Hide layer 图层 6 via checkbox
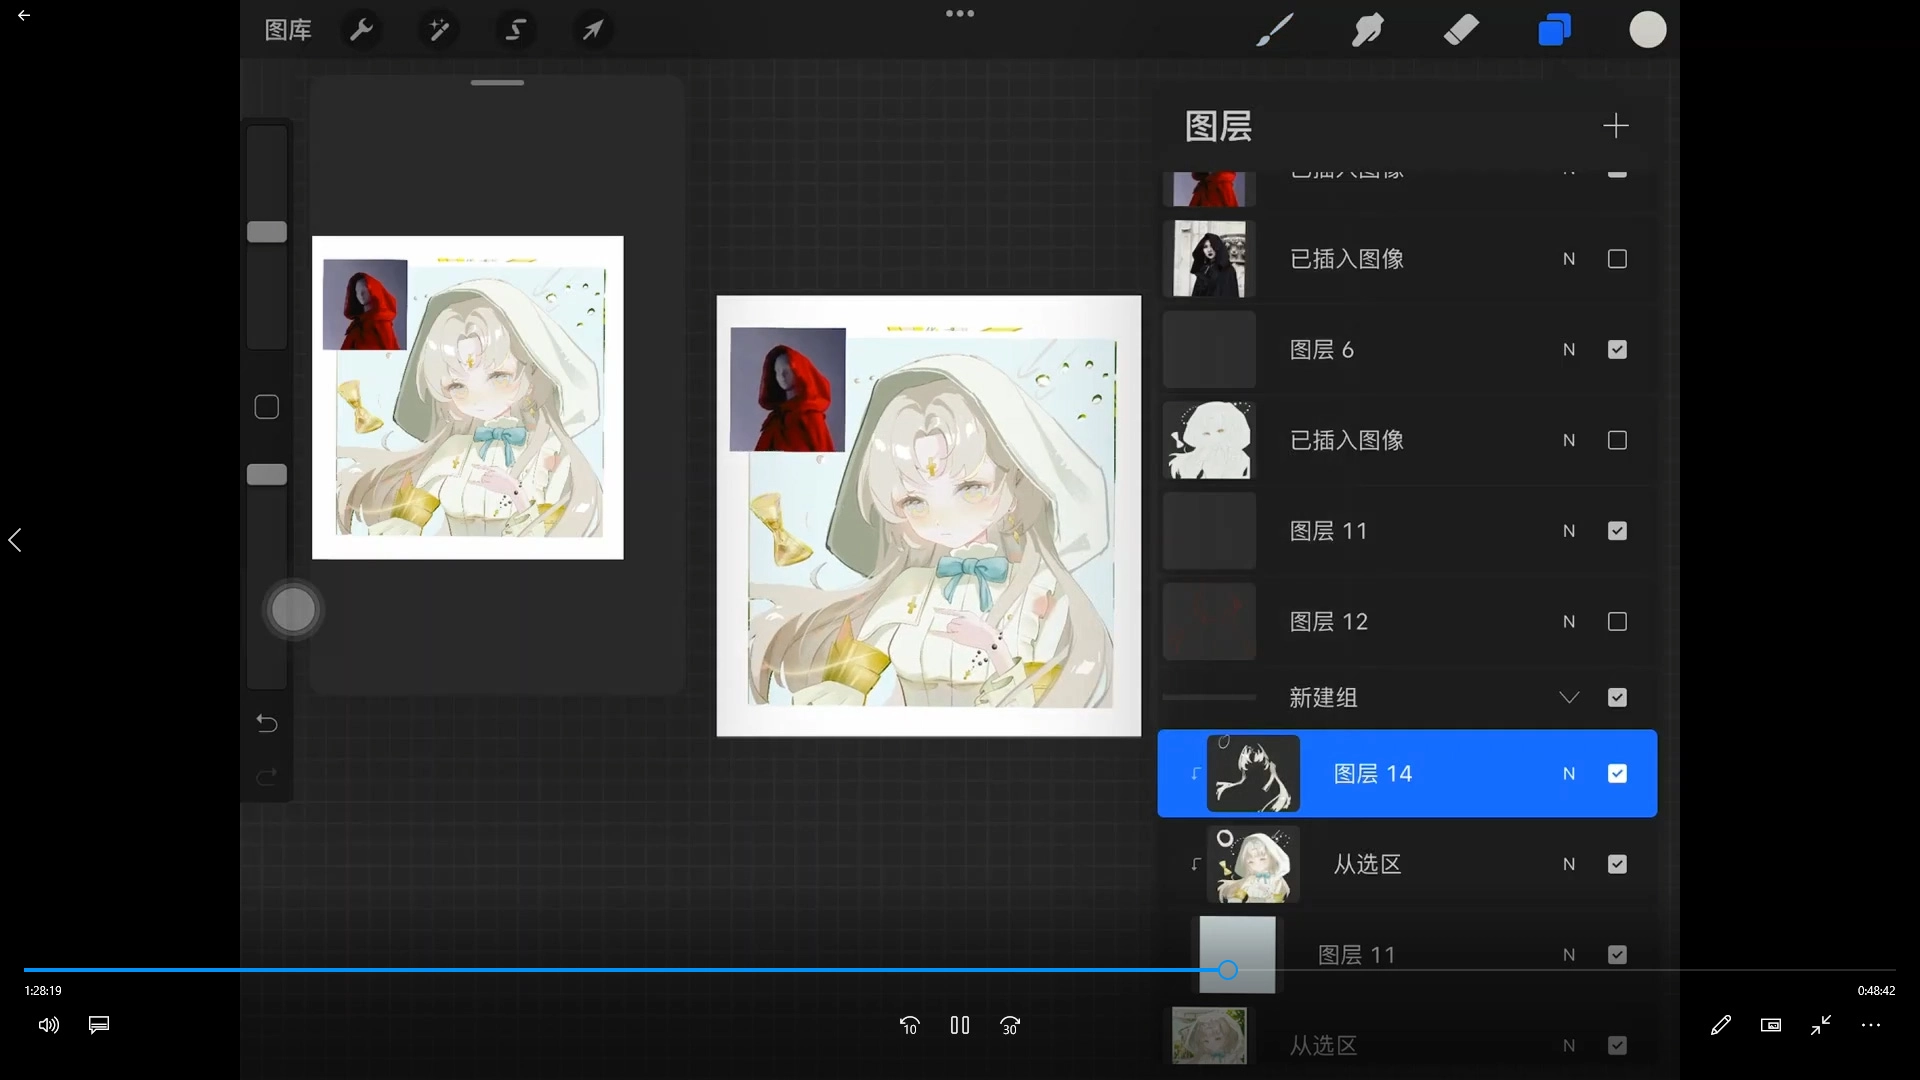Viewport: 1920px width, 1080px height. (1617, 350)
